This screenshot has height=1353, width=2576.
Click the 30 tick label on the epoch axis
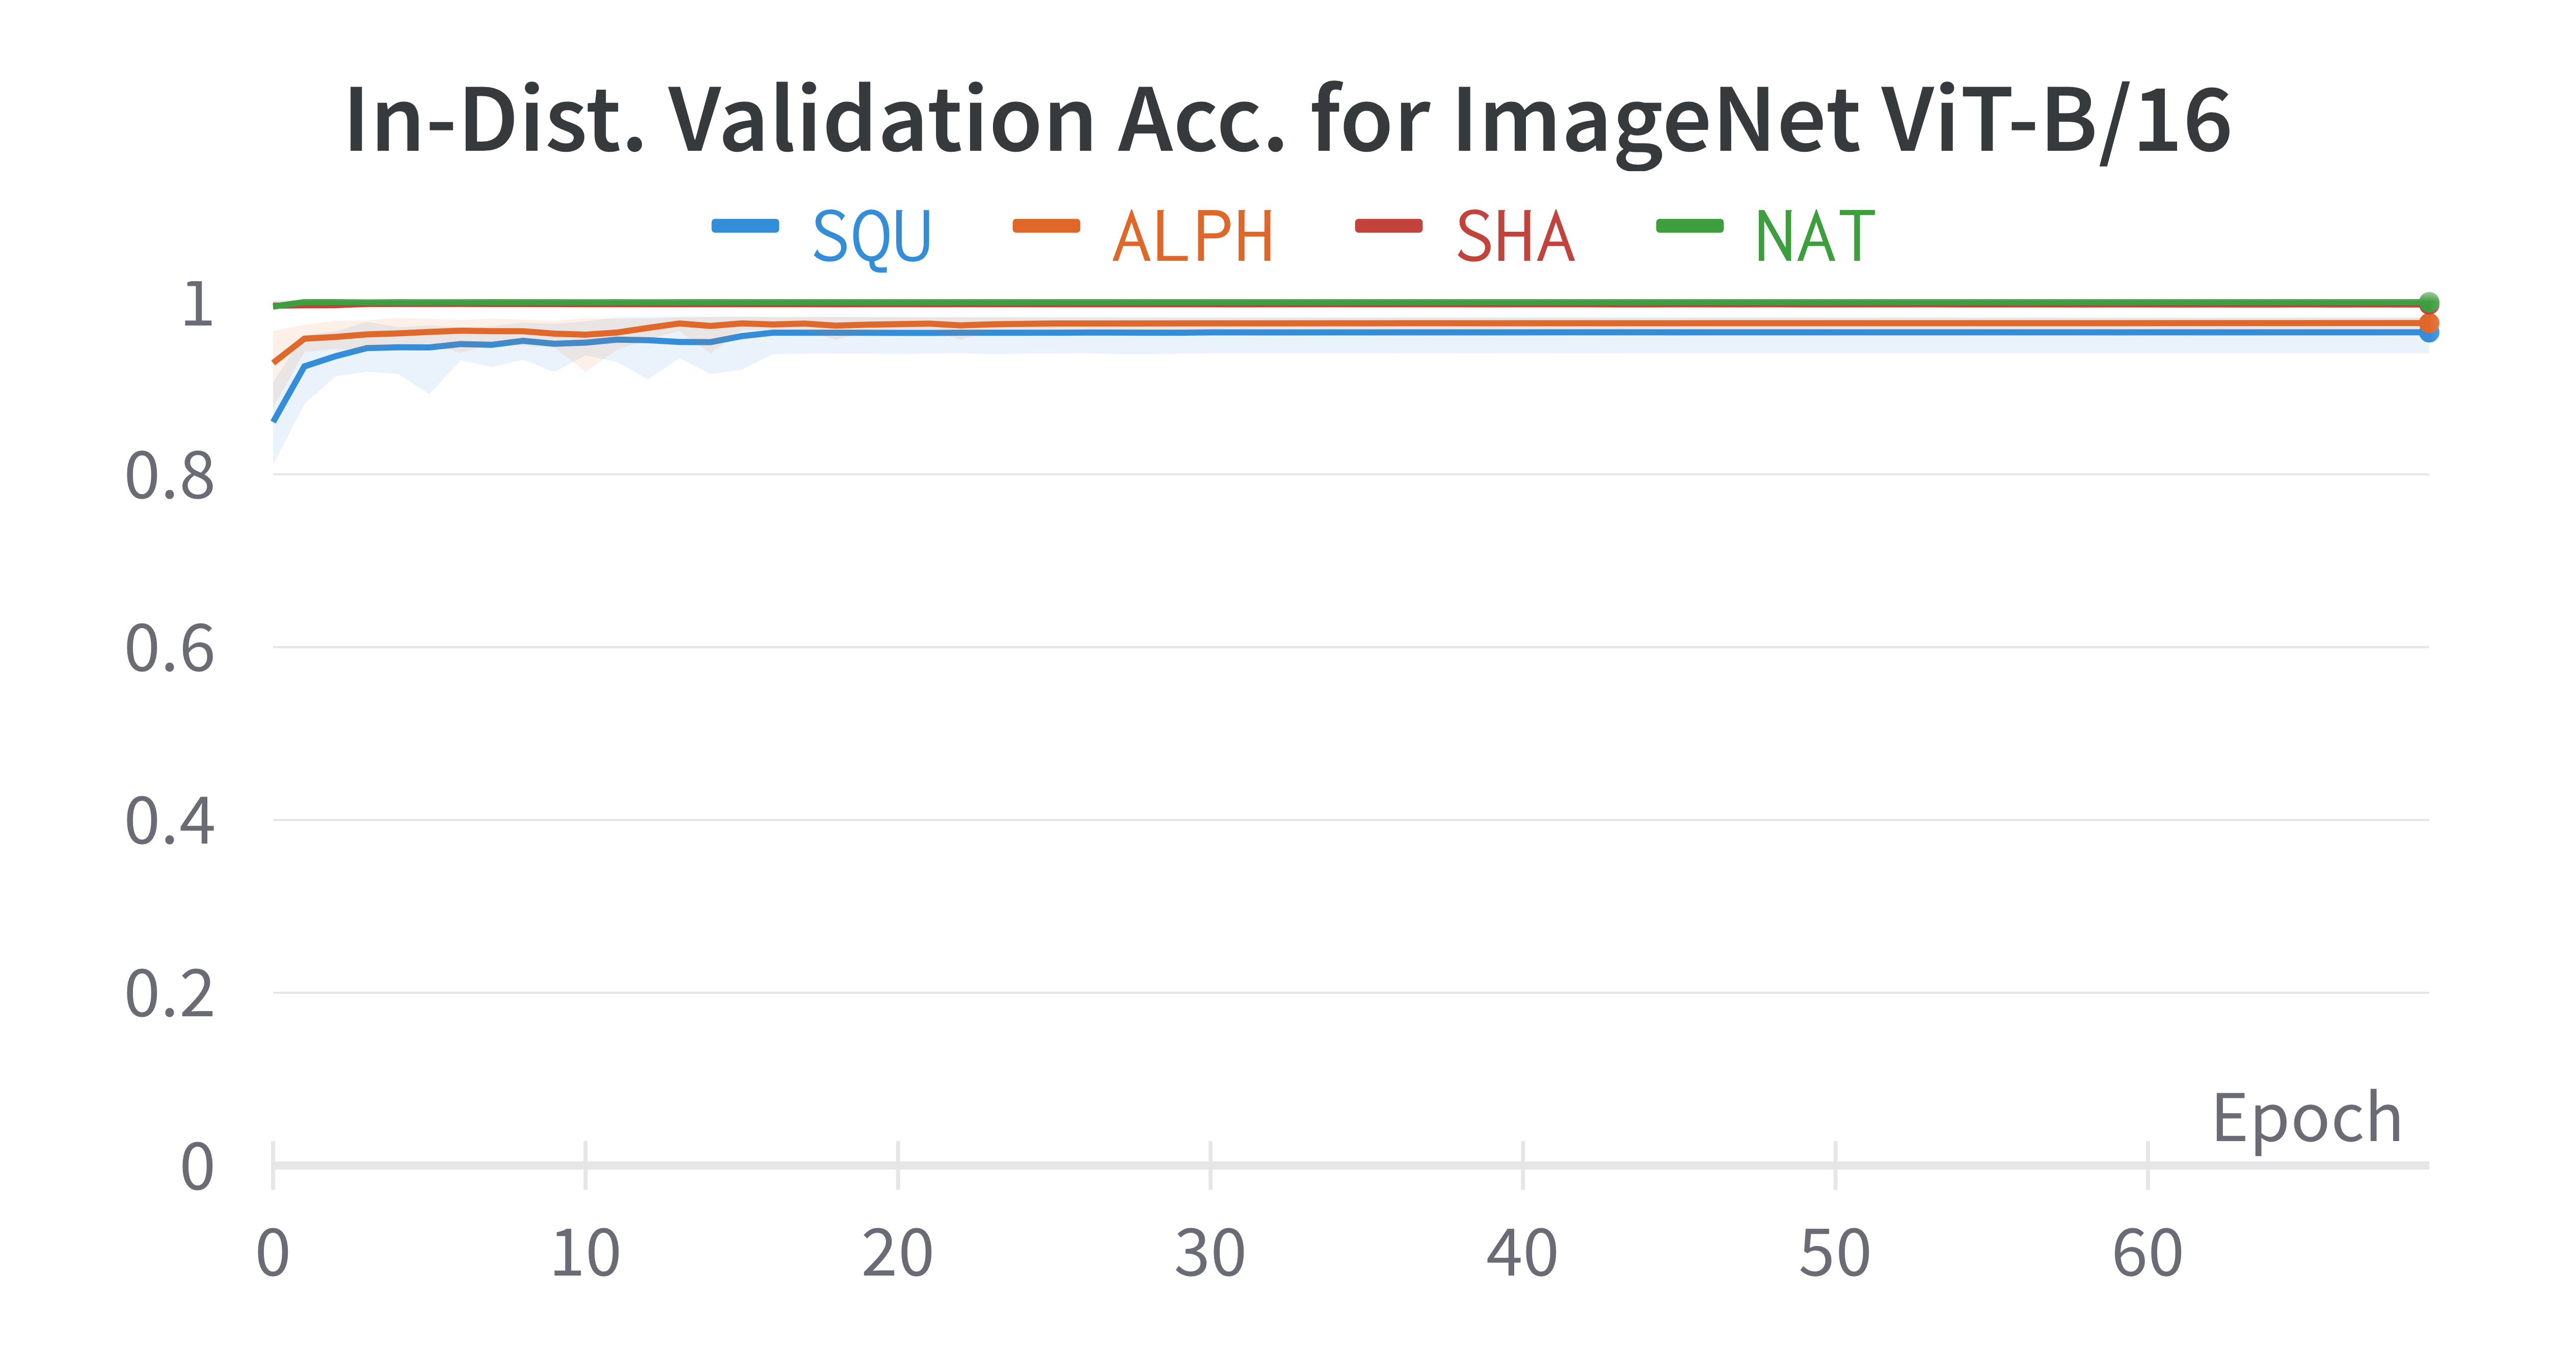tap(1210, 1254)
